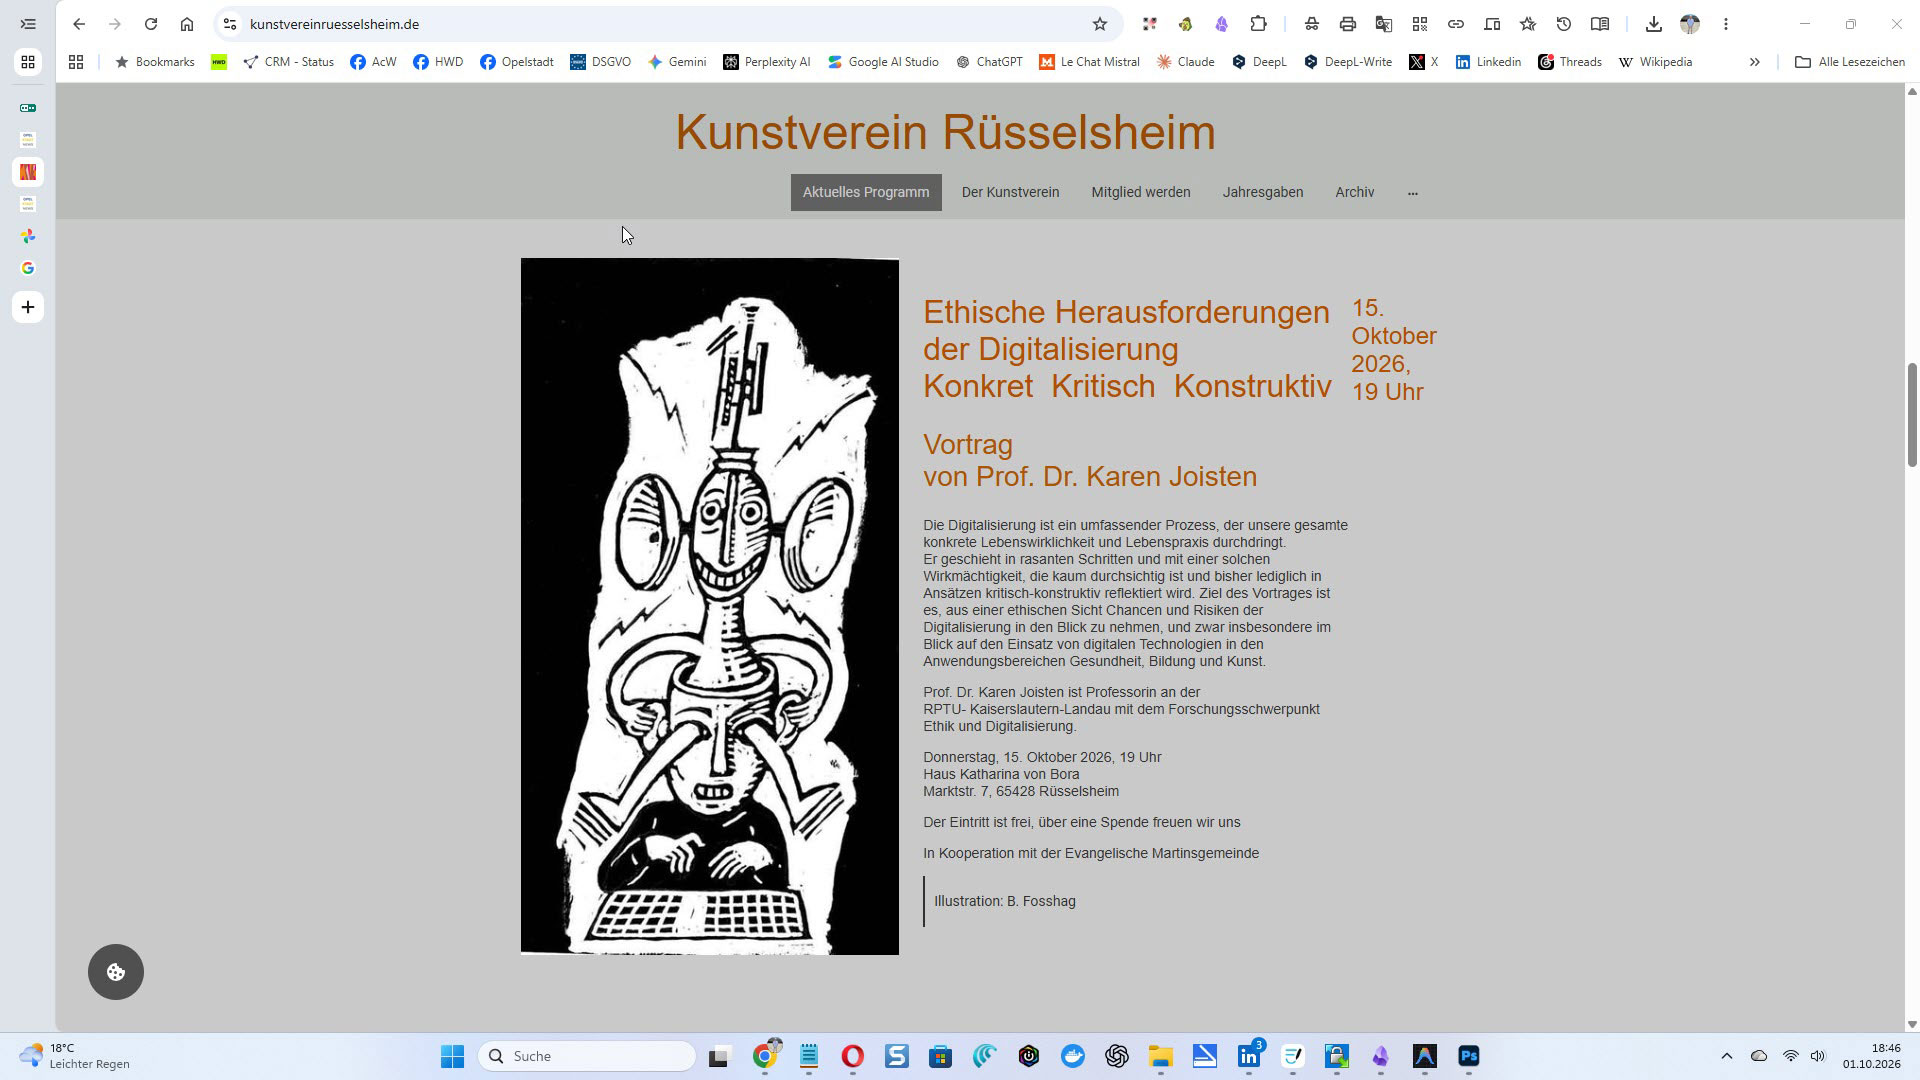
Task: Bookmark this page with star icon
Action: coord(1100,24)
